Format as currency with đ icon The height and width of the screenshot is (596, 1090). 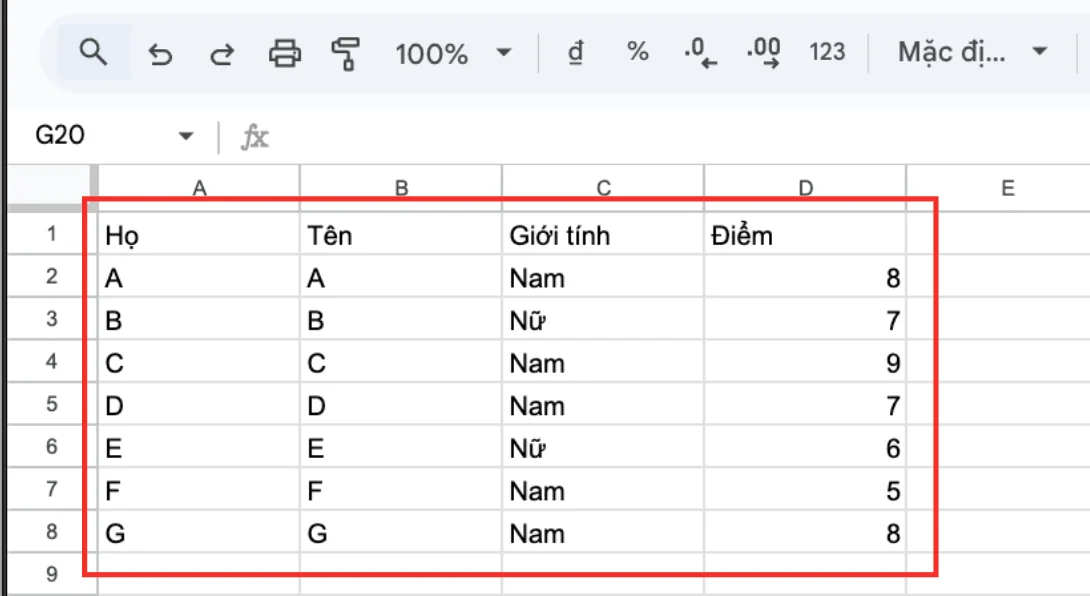(x=576, y=52)
